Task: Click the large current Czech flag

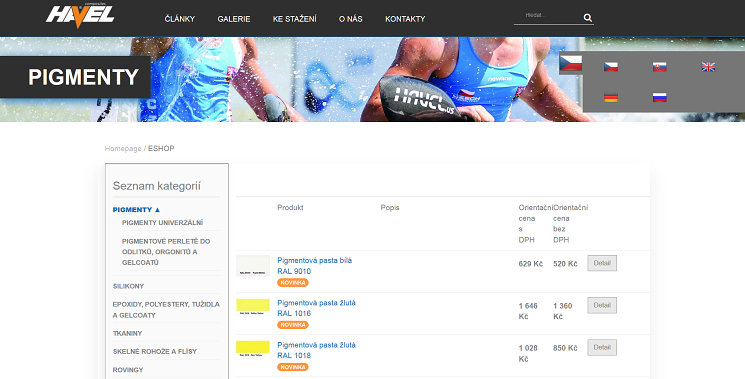Action: coord(571,63)
